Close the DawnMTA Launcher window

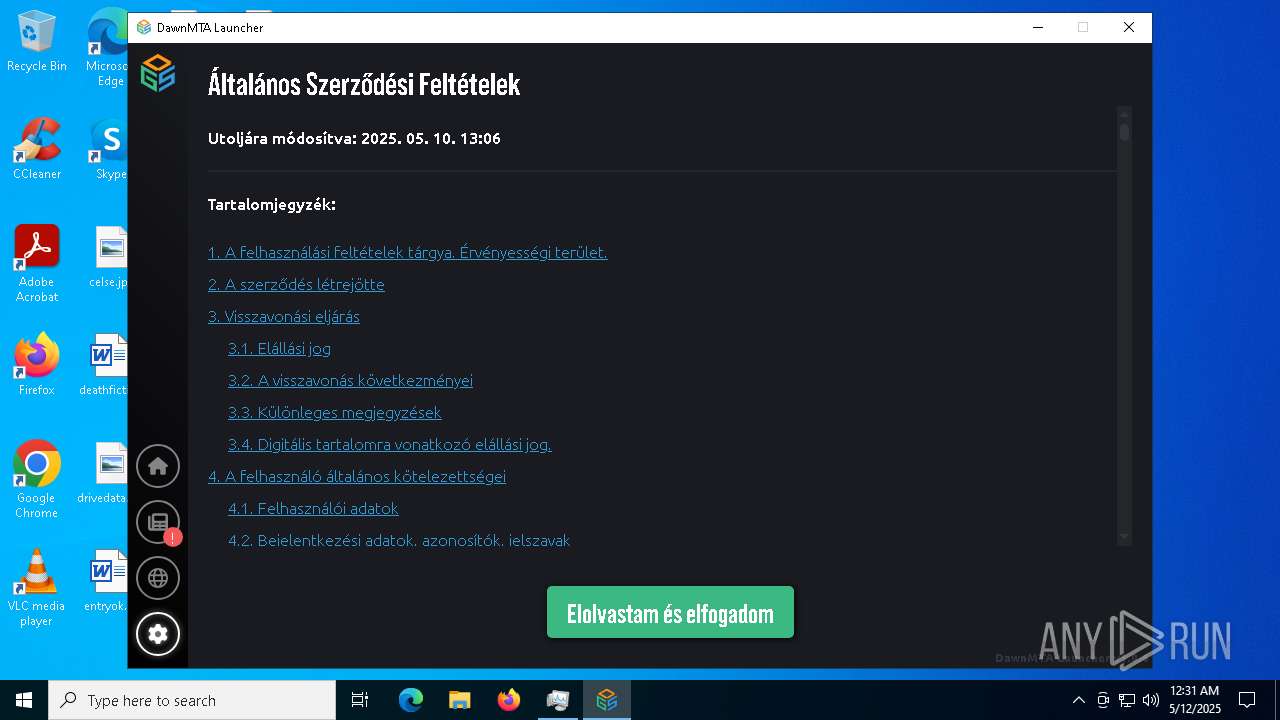click(1129, 28)
